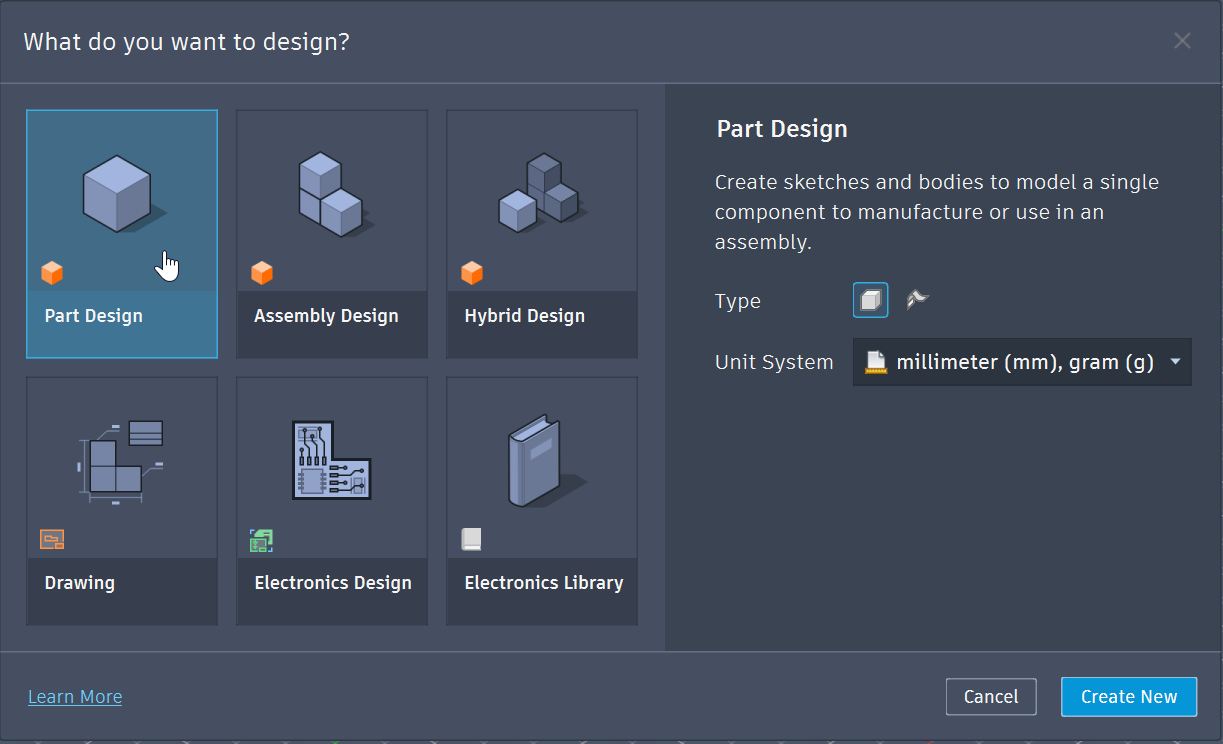This screenshot has height=744, width=1223.
Task: Click the Assembly Design orange cube badge
Action: pyautogui.click(x=261, y=272)
